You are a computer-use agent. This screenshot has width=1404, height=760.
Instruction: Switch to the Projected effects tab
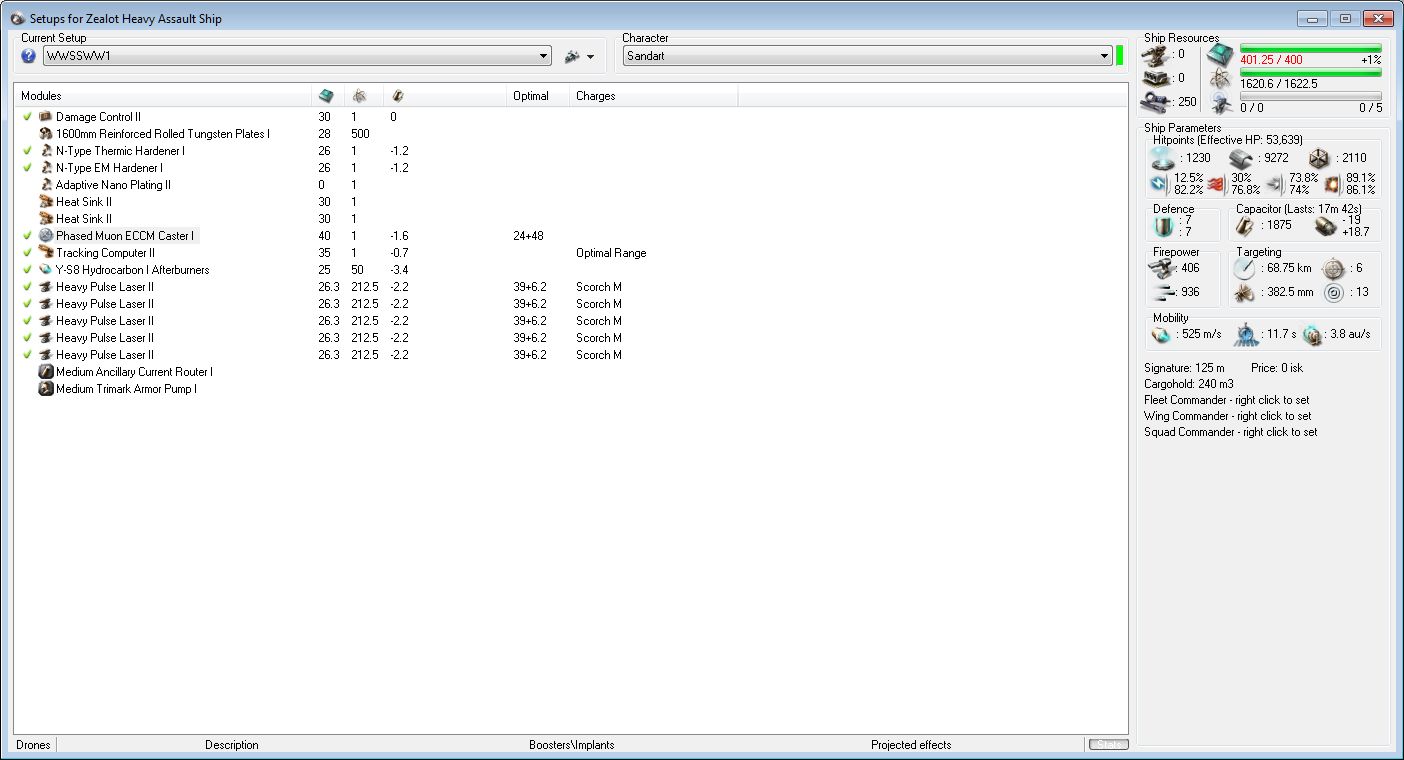coord(911,745)
